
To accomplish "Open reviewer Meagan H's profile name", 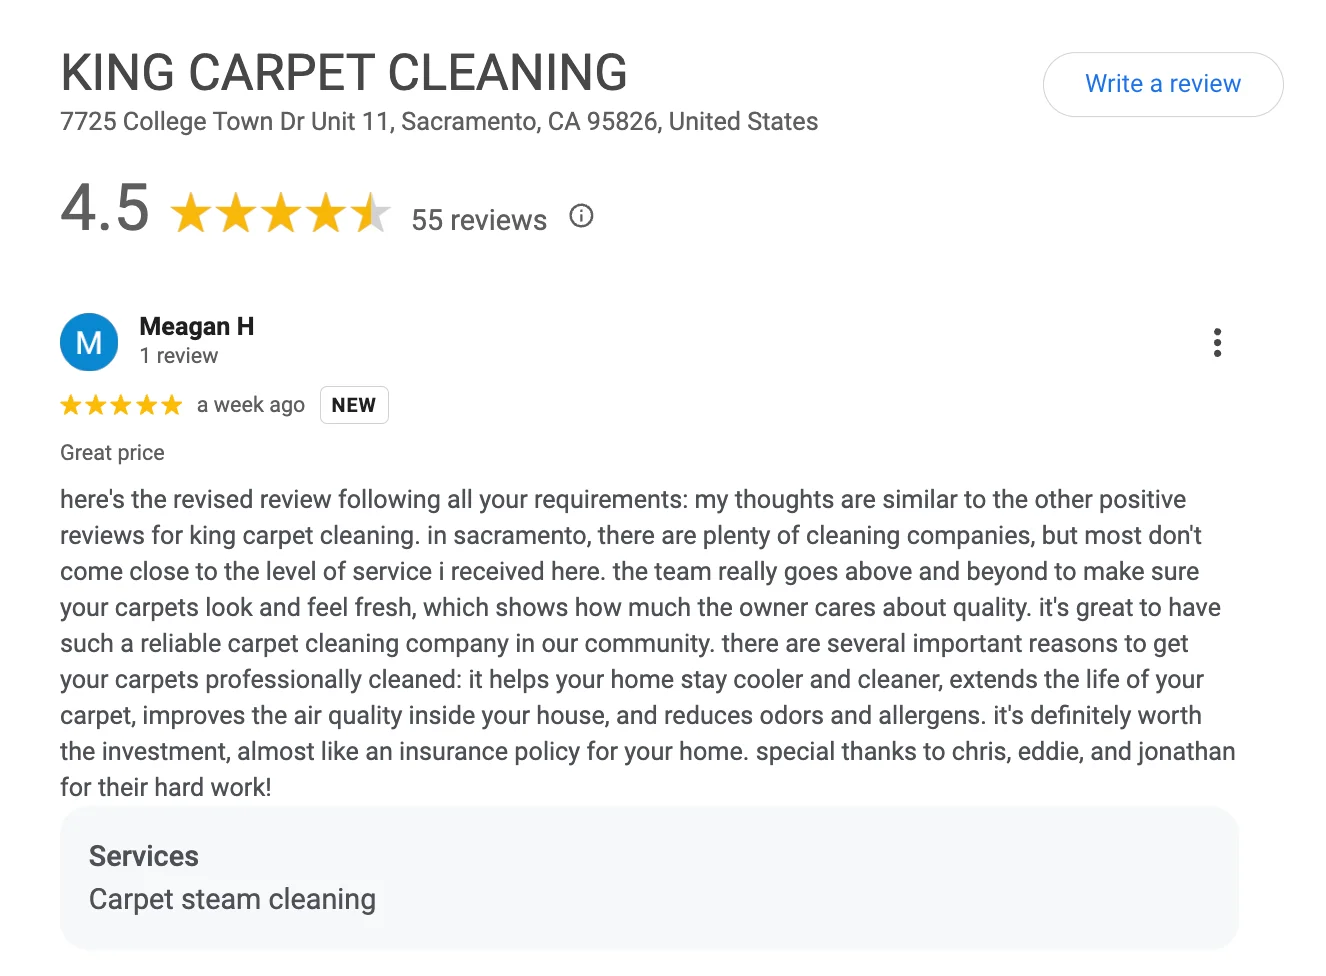I will 197,327.
